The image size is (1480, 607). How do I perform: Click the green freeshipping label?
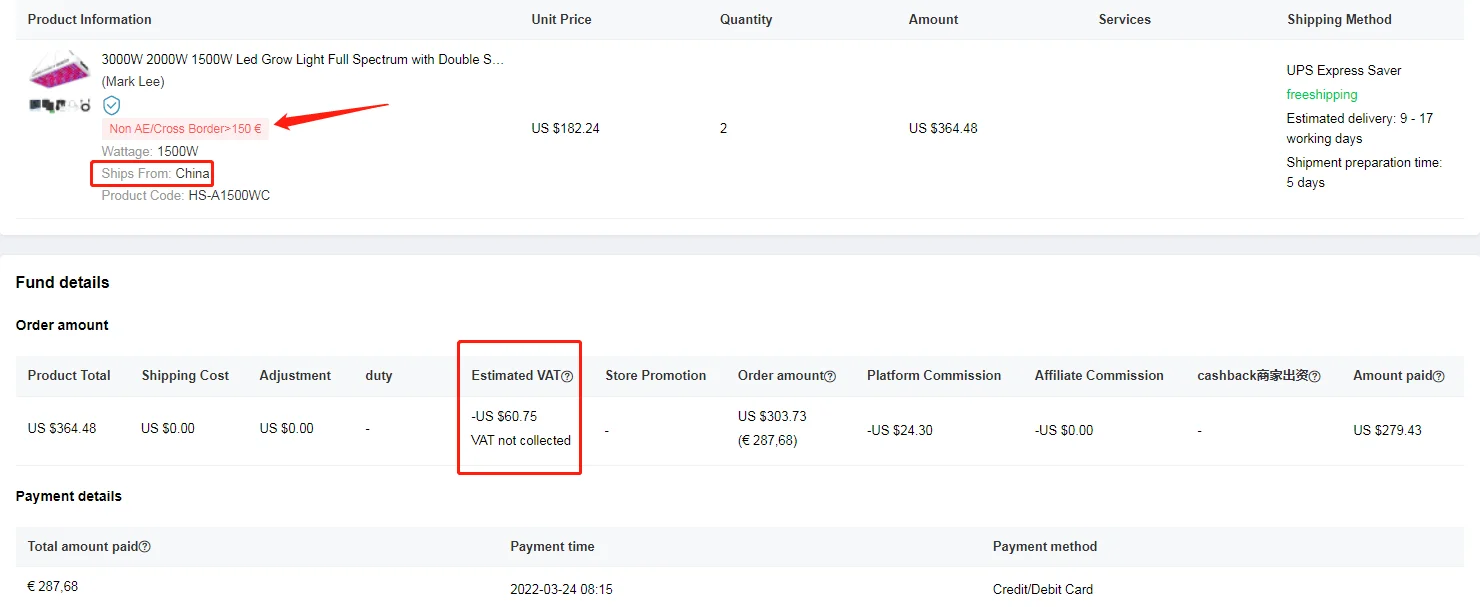tap(1322, 95)
